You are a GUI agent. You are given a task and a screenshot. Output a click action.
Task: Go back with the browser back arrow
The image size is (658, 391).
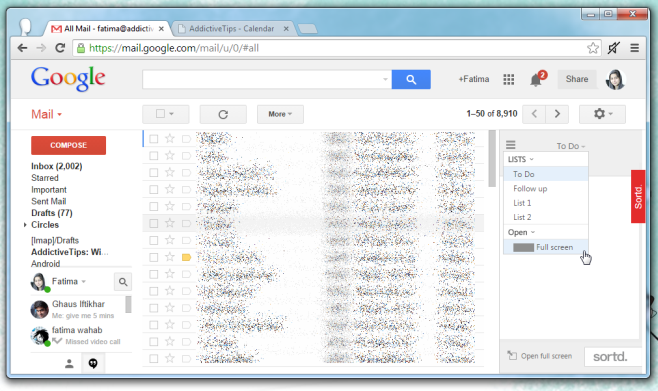[22, 48]
